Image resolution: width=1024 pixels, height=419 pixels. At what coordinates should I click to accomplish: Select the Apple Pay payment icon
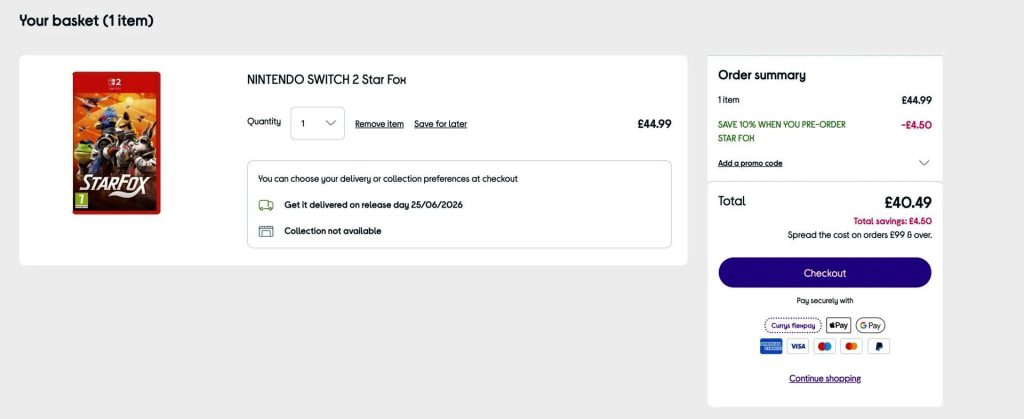[x=839, y=325]
